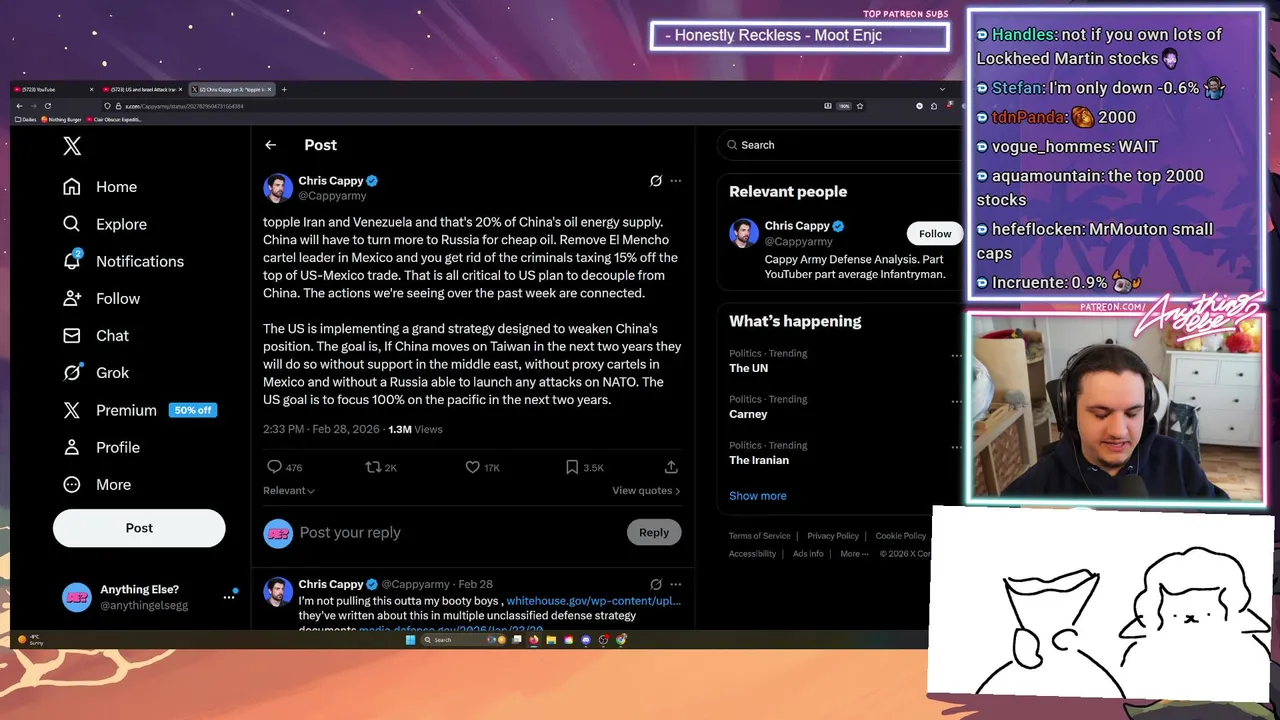
Task: Click the repost icon showing 2K
Action: (373, 467)
